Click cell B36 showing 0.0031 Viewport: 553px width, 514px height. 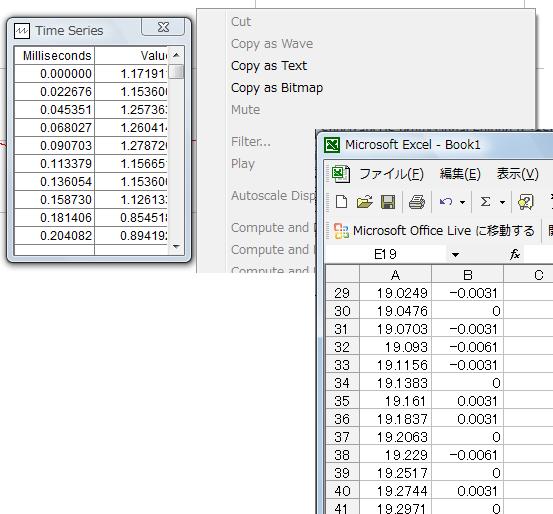tap(467, 419)
